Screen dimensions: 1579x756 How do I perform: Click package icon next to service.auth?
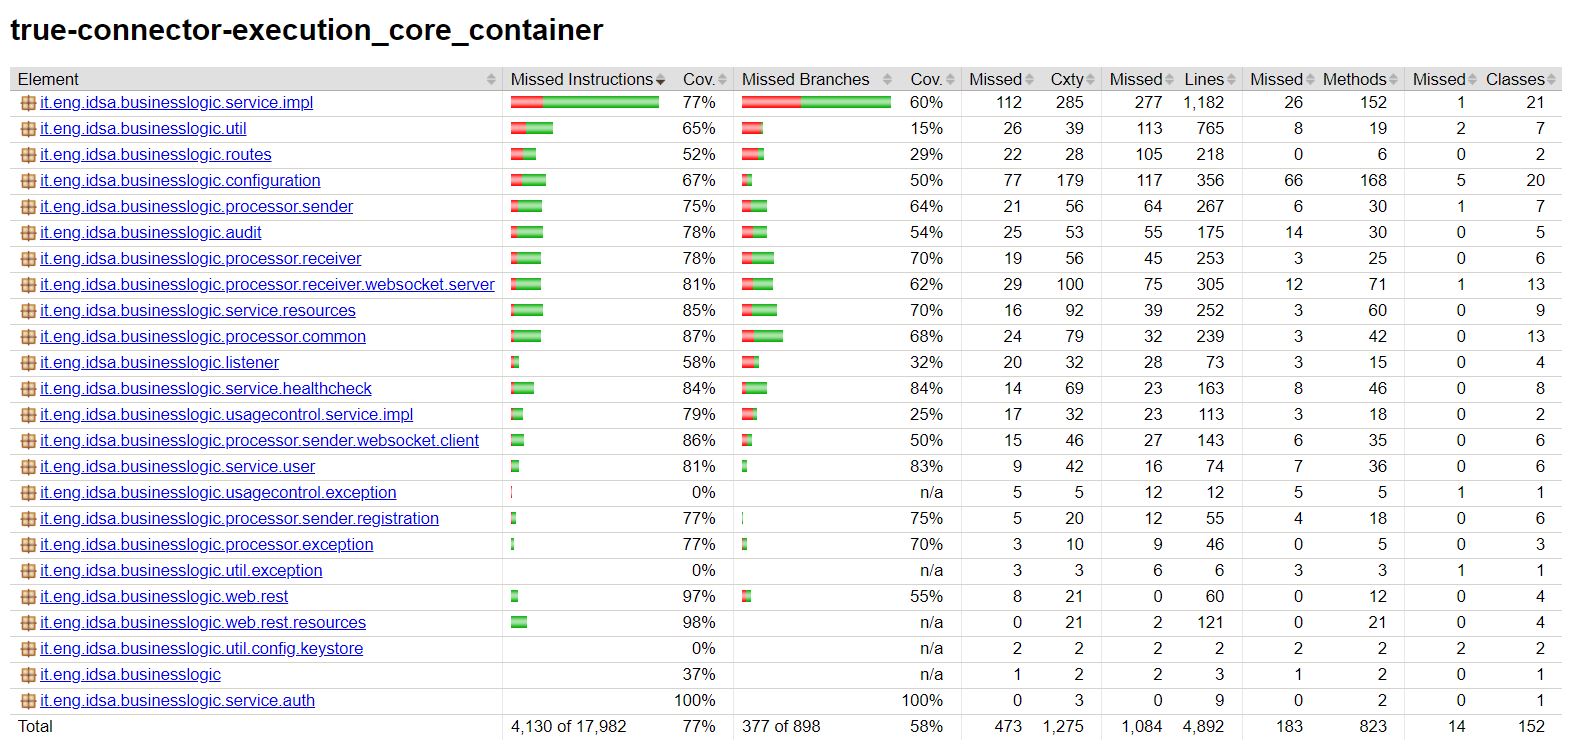[28, 701]
